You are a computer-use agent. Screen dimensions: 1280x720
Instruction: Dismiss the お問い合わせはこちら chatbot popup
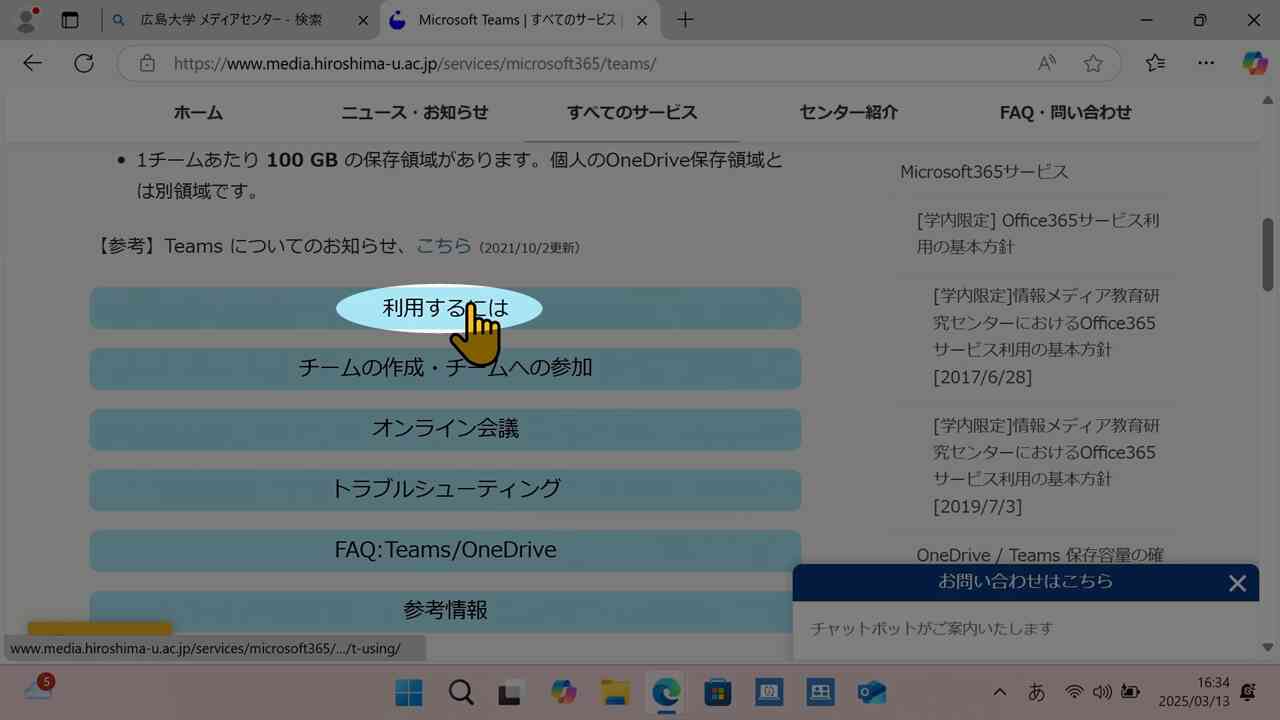pyautogui.click(x=1237, y=583)
